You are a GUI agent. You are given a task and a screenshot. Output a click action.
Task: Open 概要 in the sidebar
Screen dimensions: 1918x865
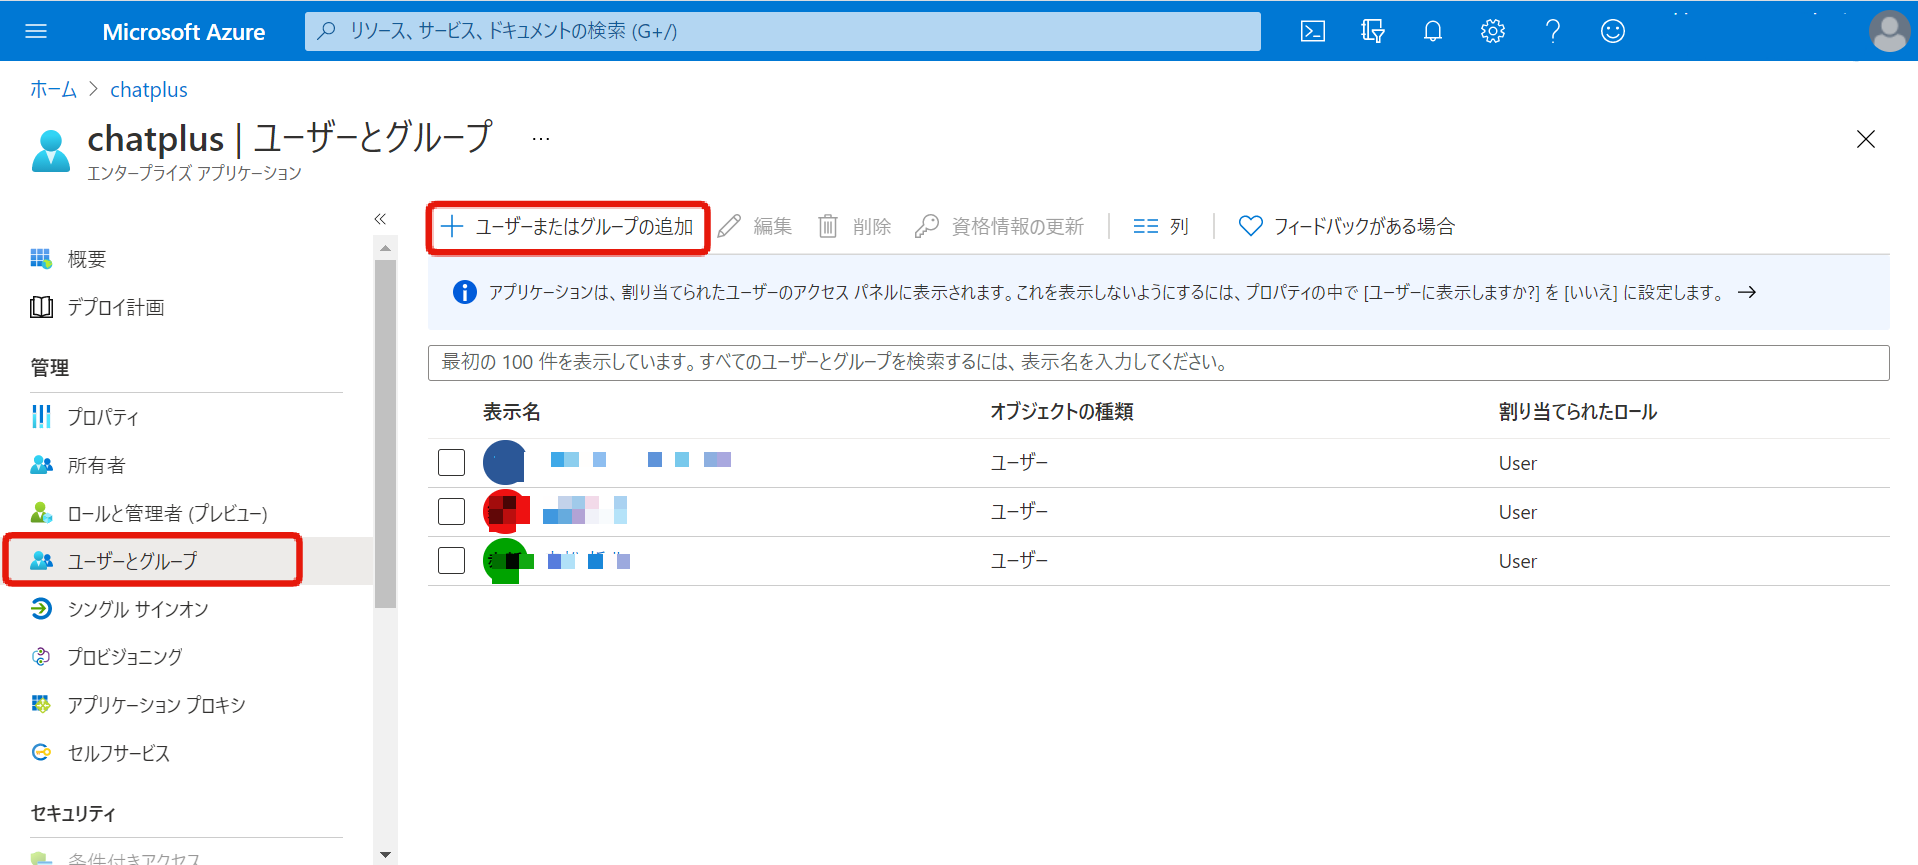(x=87, y=259)
